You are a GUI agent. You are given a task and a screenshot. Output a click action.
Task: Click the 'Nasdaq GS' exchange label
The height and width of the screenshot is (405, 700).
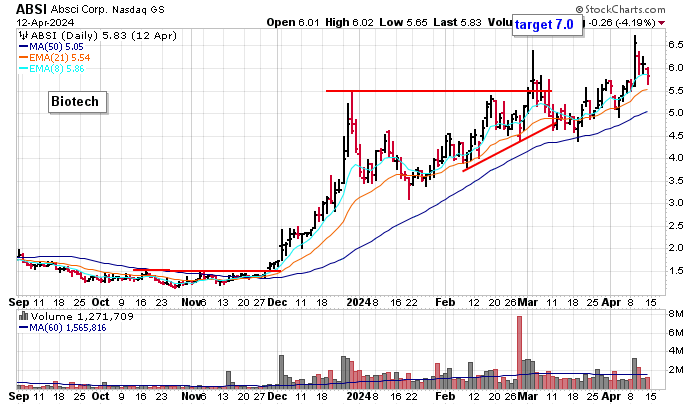[x=138, y=9]
